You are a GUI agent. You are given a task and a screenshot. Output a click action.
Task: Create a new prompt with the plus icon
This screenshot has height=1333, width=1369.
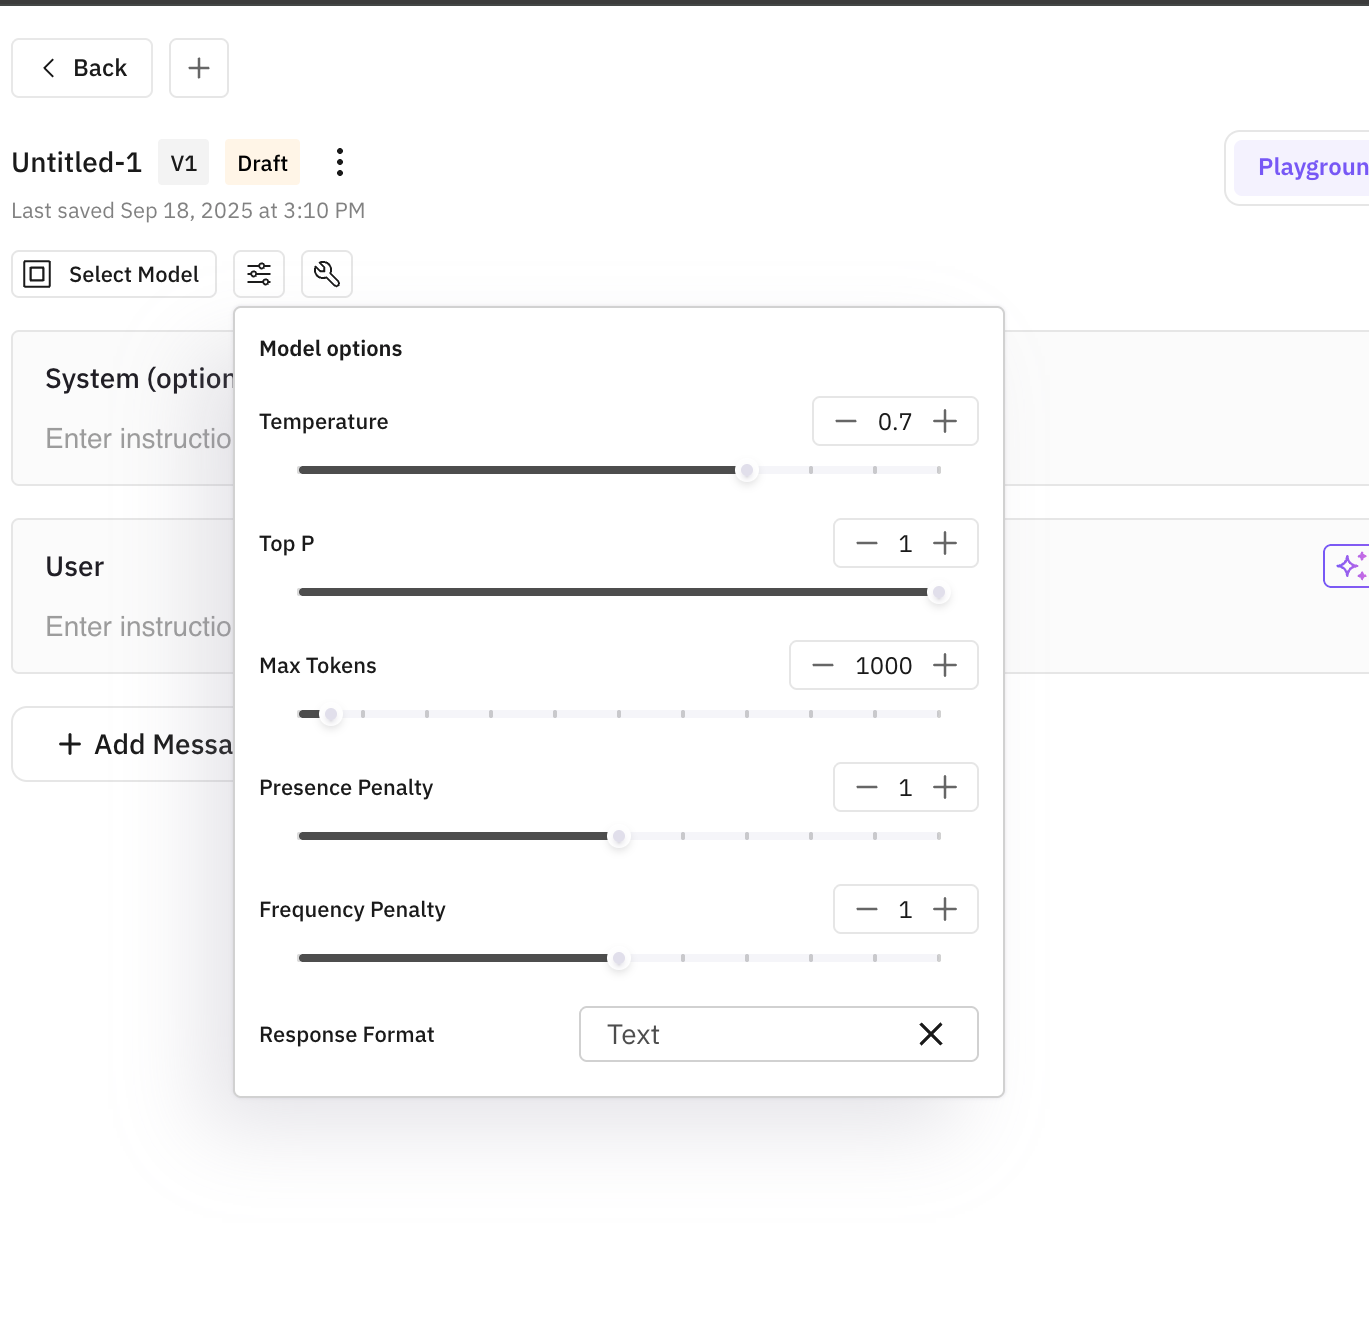[198, 67]
